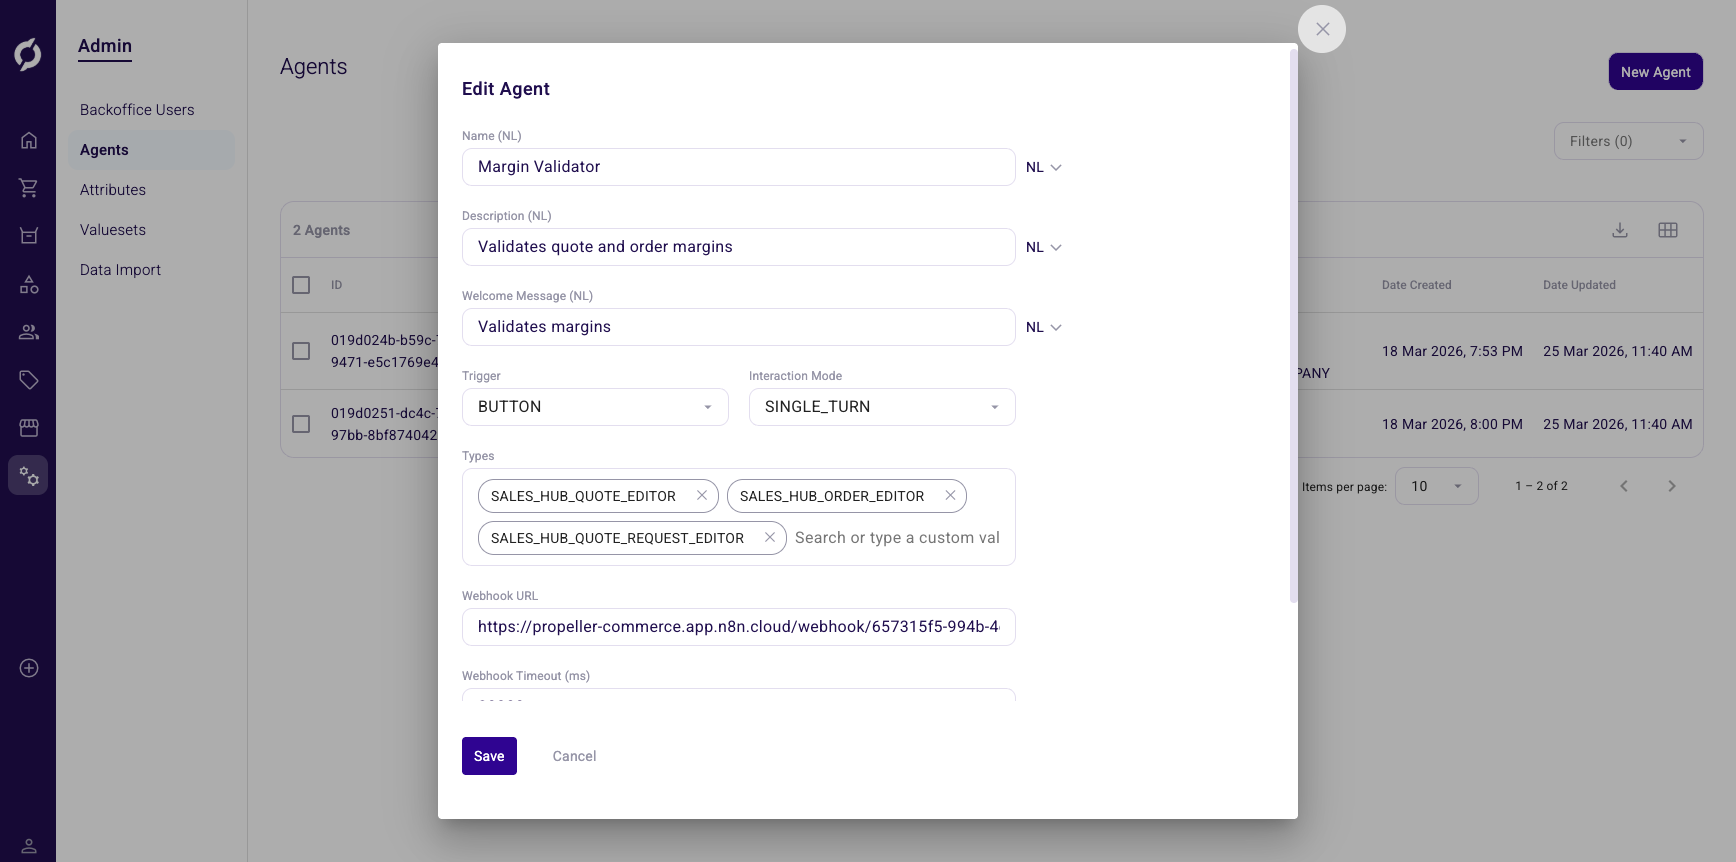Open language dropdown for Welcome Message field
This screenshot has width=1736, height=862.
(1044, 327)
